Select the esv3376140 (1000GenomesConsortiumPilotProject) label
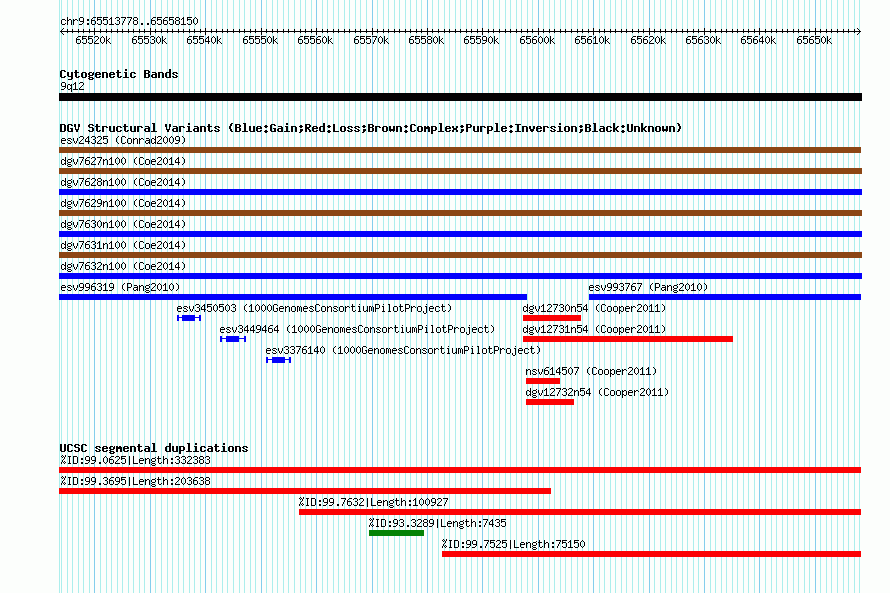This screenshot has width=890, height=593. click(x=403, y=350)
